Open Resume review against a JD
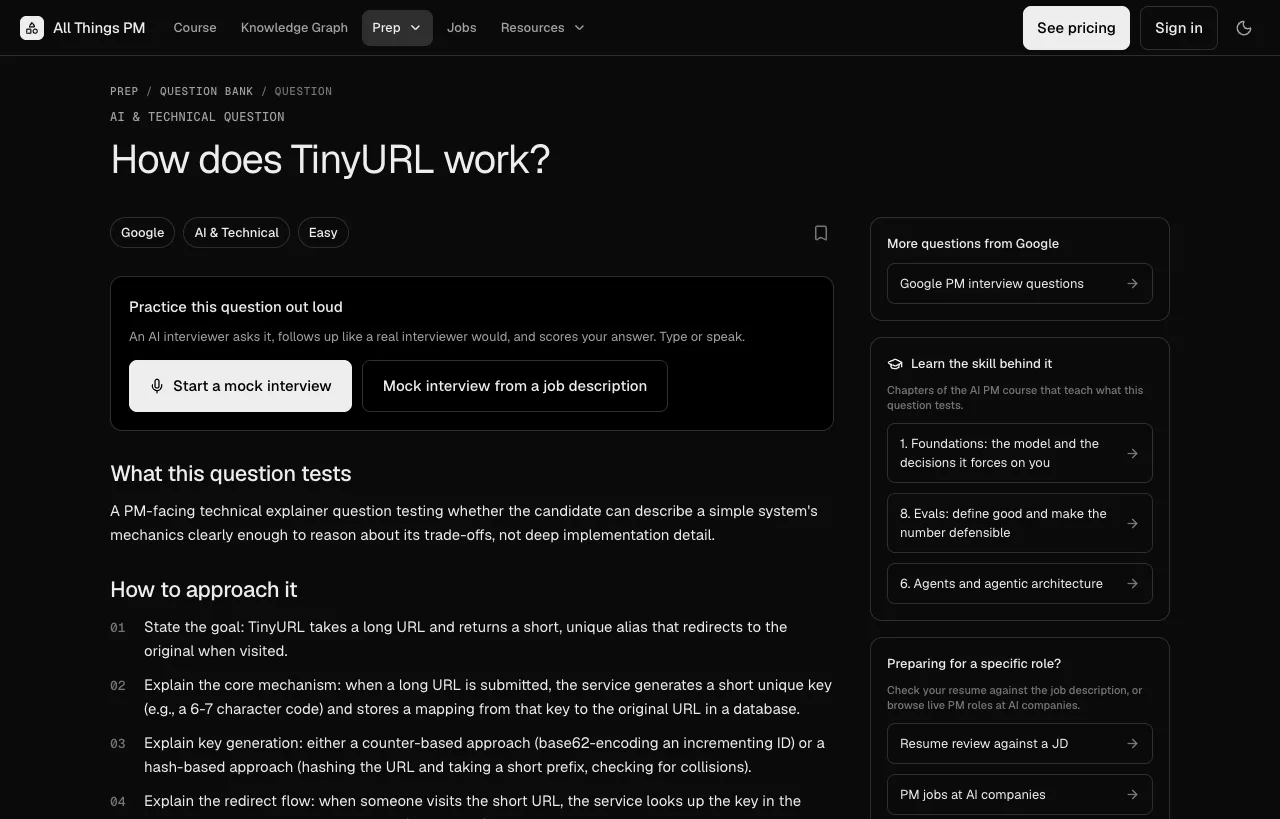This screenshot has width=1280, height=819. pyautogui.click(x=1020, y=744)
